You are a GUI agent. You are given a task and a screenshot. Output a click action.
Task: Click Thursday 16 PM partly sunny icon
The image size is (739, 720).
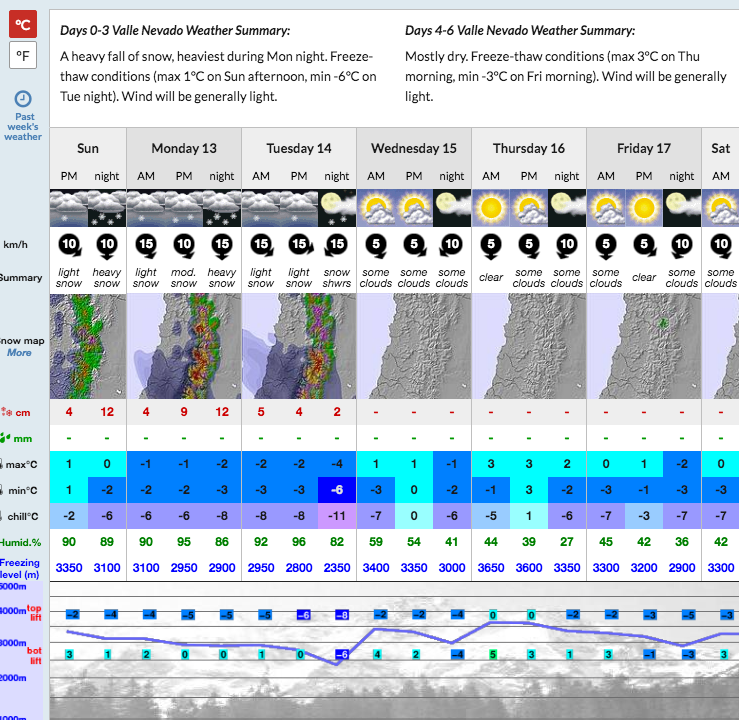529,208
